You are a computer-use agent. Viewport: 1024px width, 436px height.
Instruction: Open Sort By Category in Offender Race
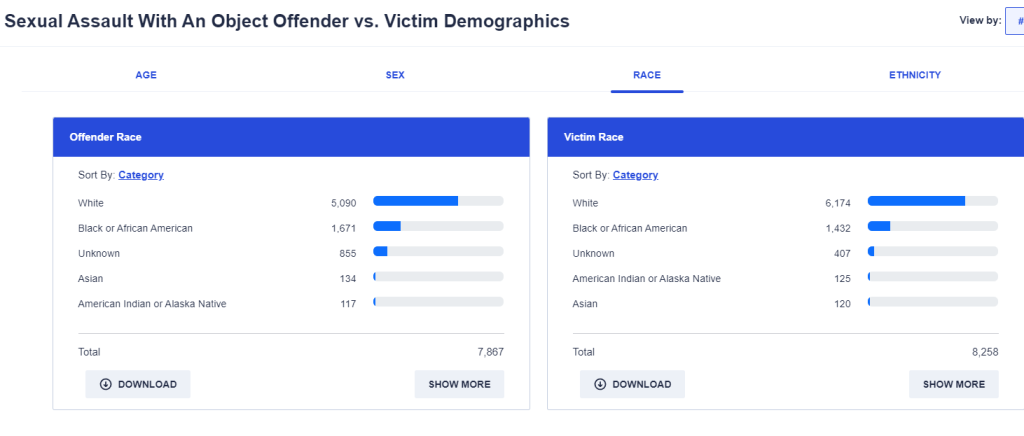tap(140, 175)
